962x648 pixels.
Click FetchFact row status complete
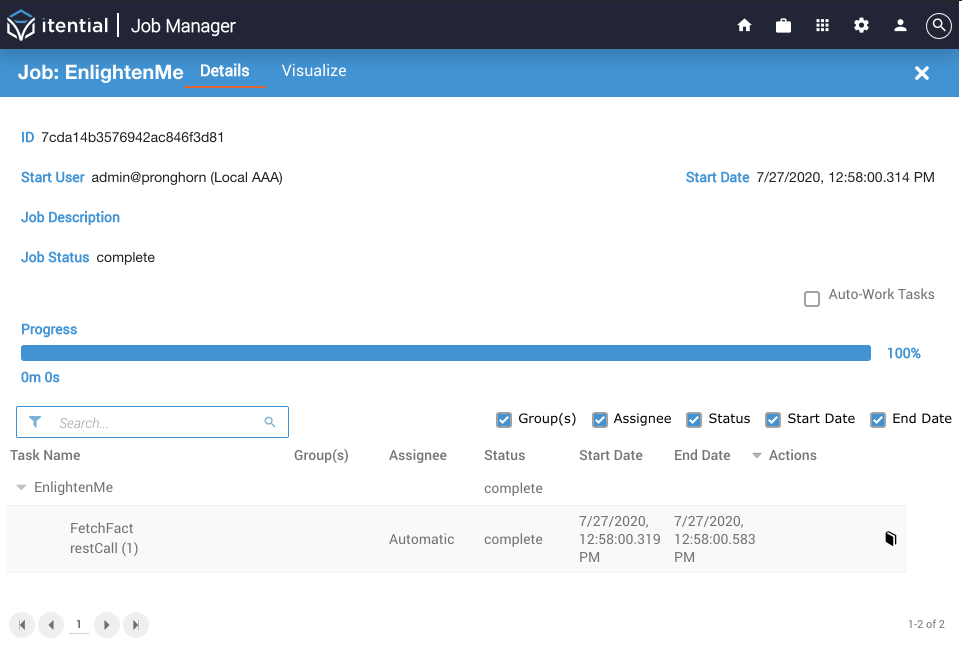click(514, 539)
